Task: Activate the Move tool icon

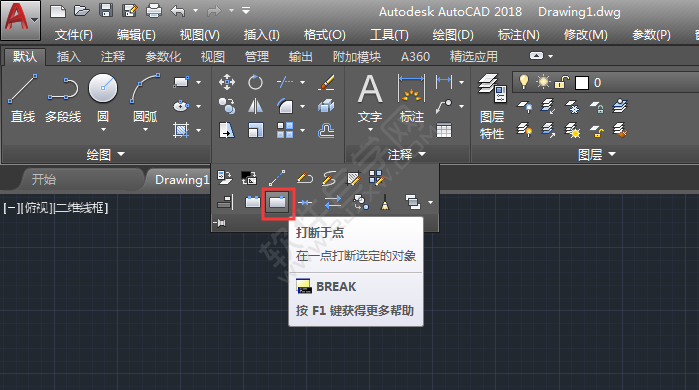Action: pyautogui.click(x=227, y=82)
